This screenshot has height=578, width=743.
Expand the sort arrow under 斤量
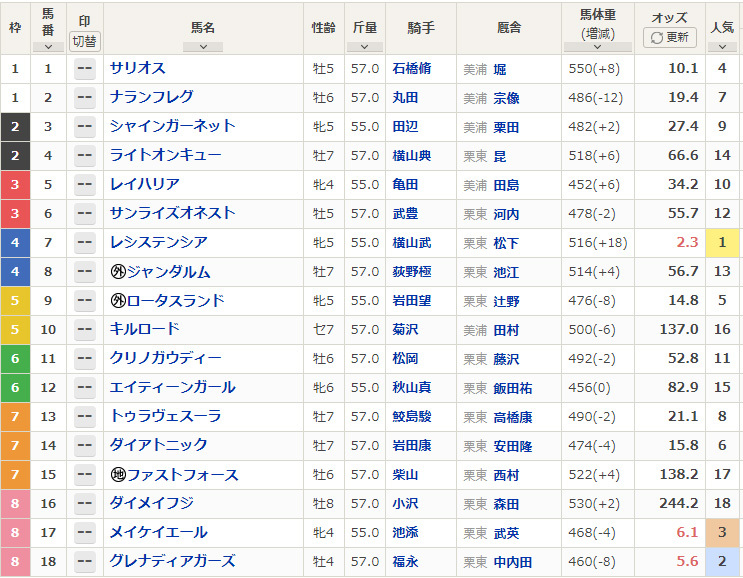[364, 46]
